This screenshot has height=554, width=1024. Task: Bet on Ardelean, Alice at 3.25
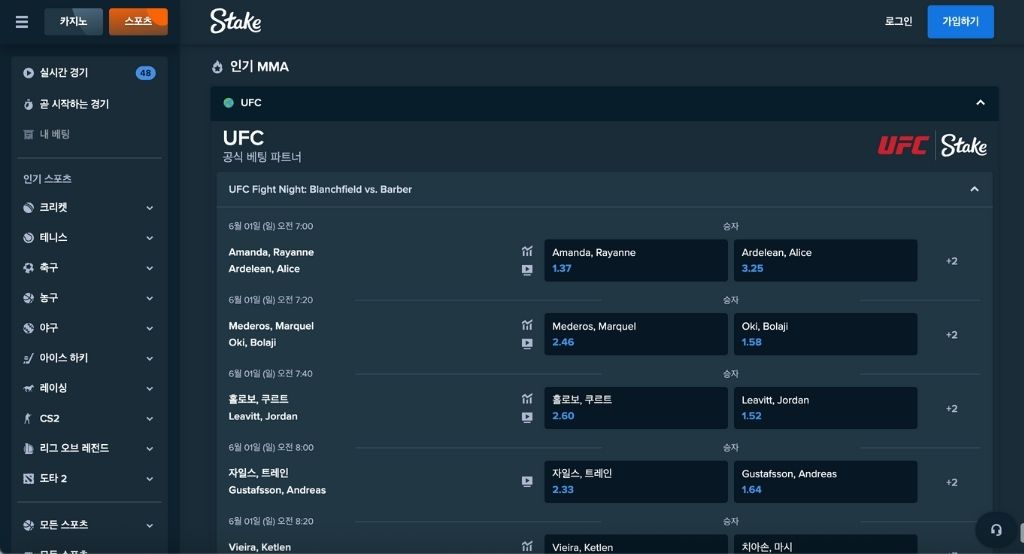pyautogui.click(x=825, y=260)
